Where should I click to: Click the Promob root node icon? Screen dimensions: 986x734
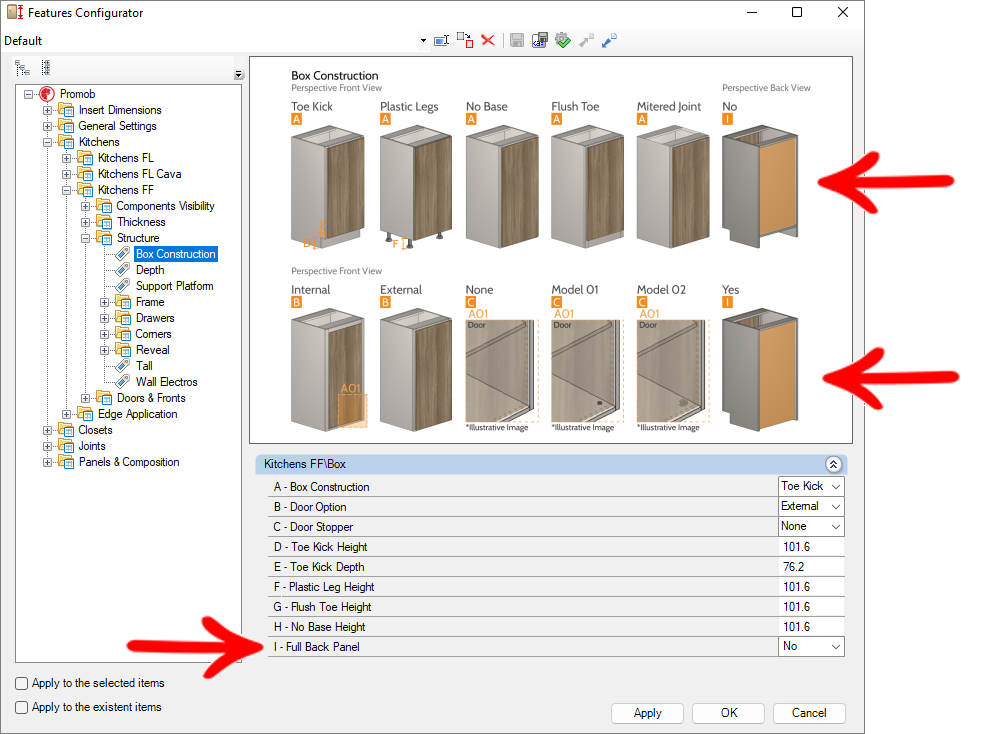click(47, 94)
